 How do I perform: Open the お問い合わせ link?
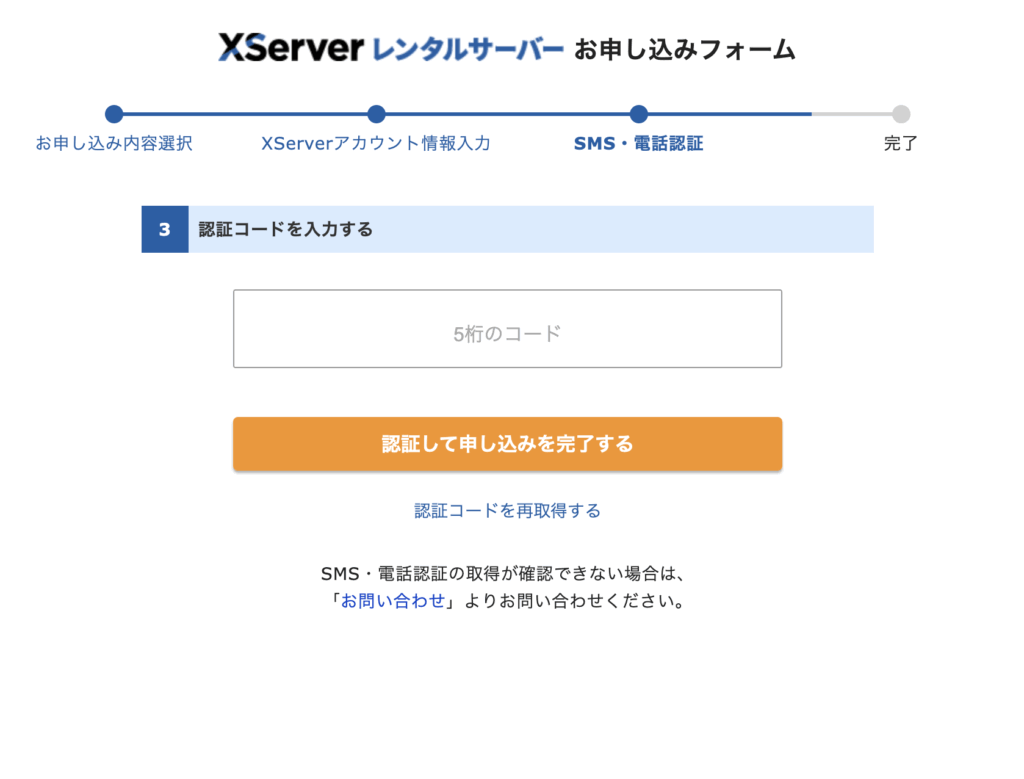pos(392,601)
